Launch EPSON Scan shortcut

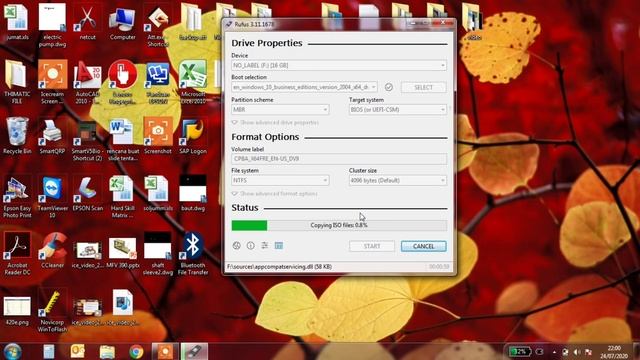pyautogui.click(x=87, y=194)
